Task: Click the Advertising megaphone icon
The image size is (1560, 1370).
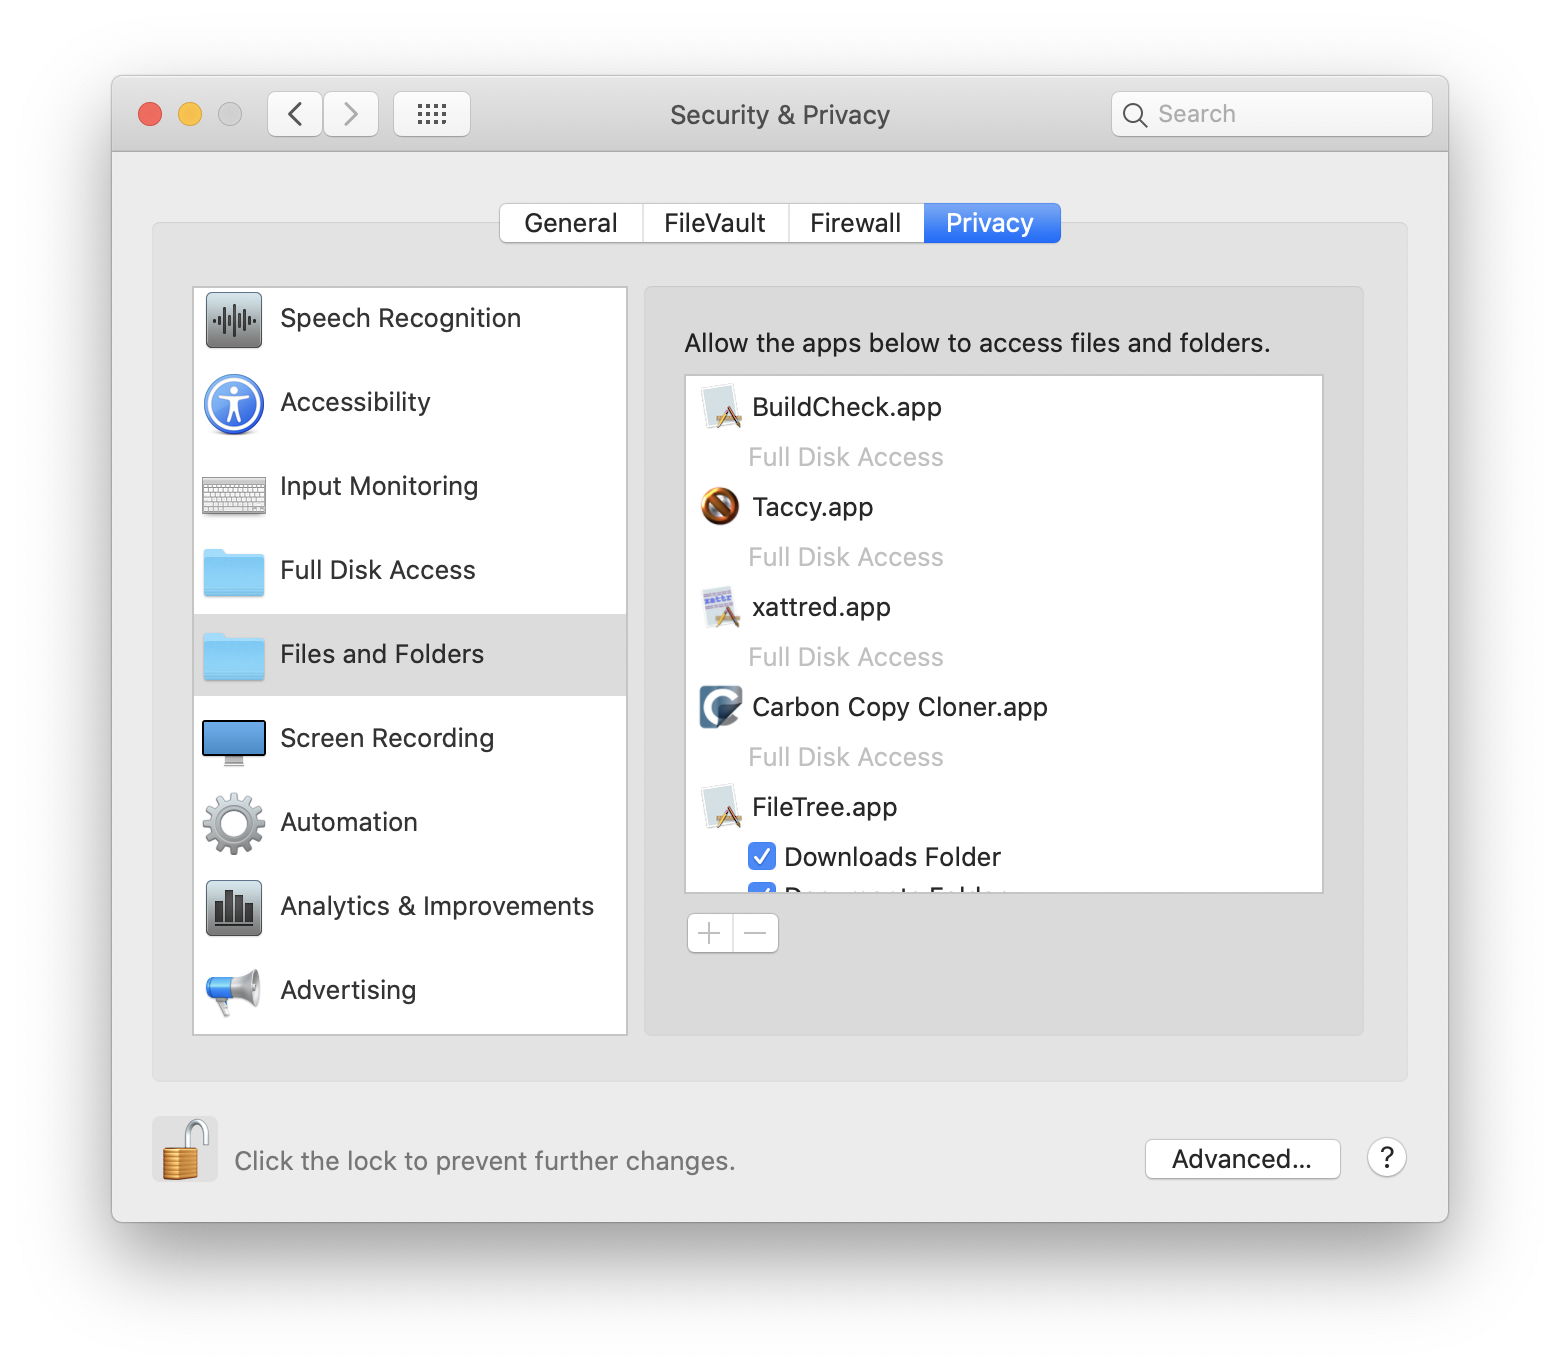Action: click(234, 992)
